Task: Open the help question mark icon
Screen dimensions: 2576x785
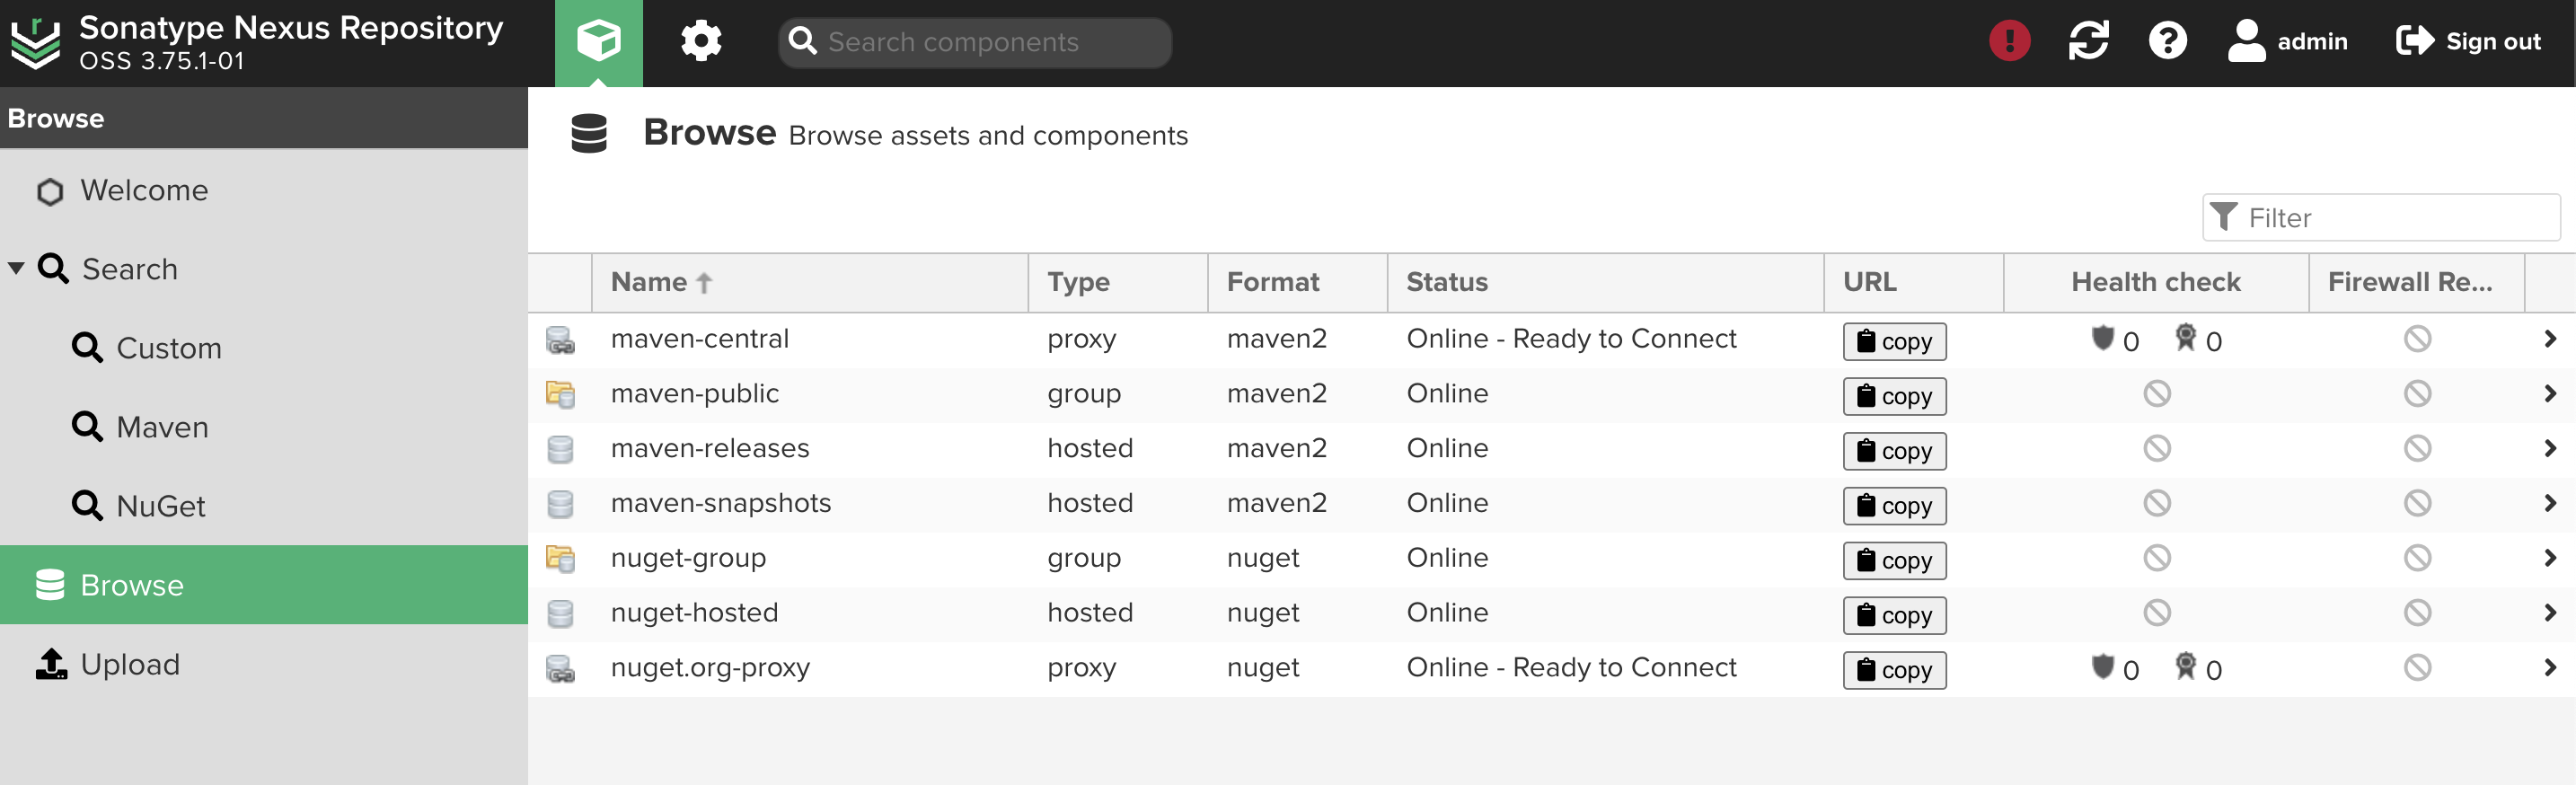Action: pos(2167,41)
